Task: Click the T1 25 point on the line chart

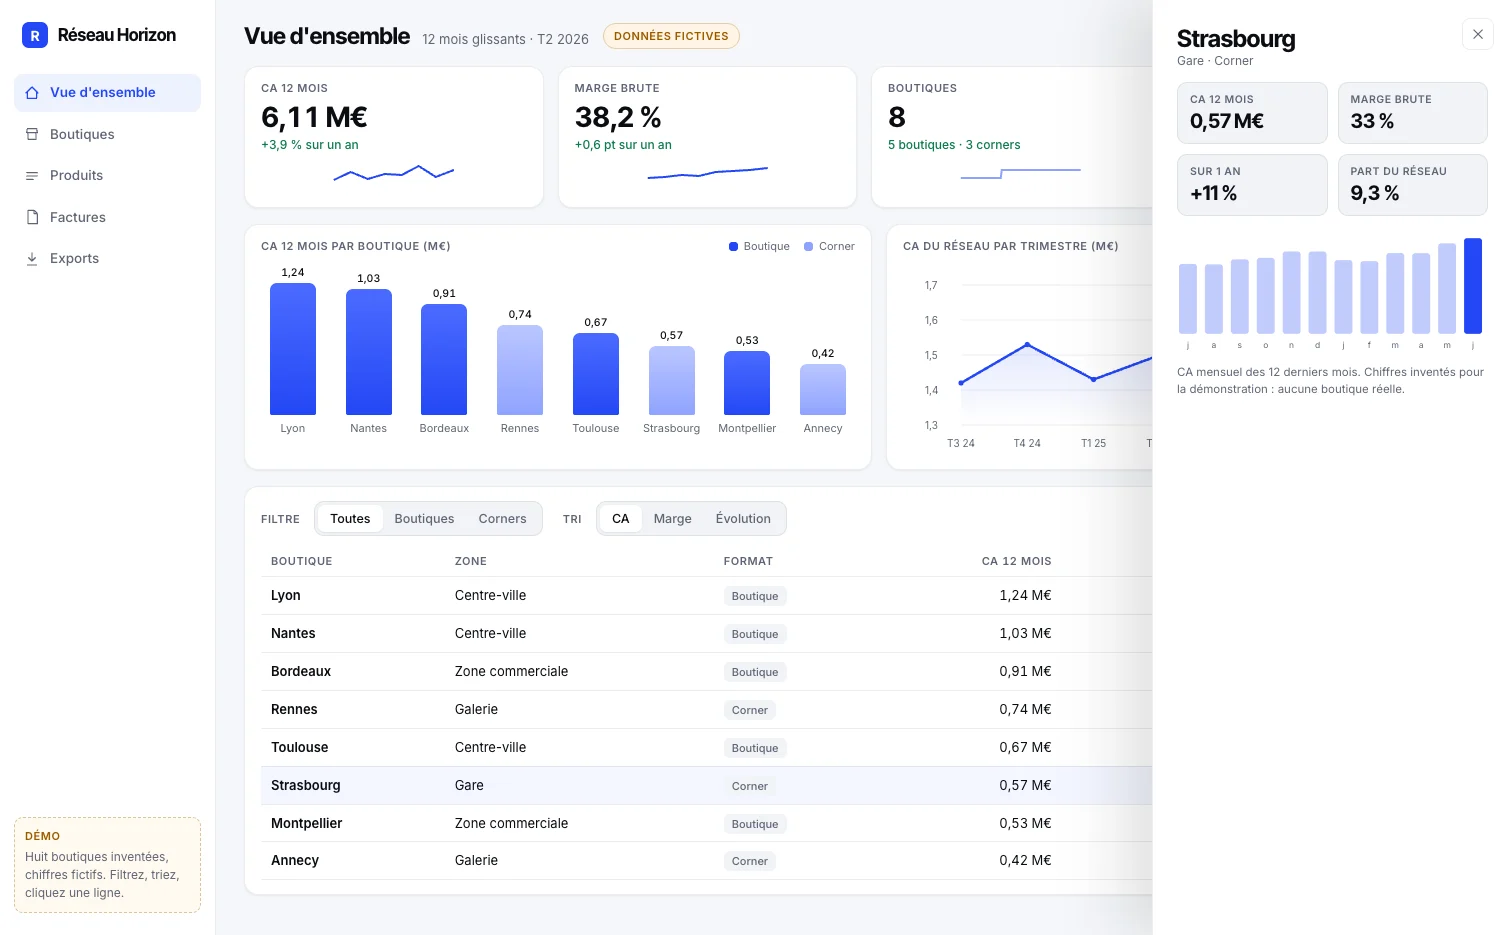Action: pos(1094,379)
